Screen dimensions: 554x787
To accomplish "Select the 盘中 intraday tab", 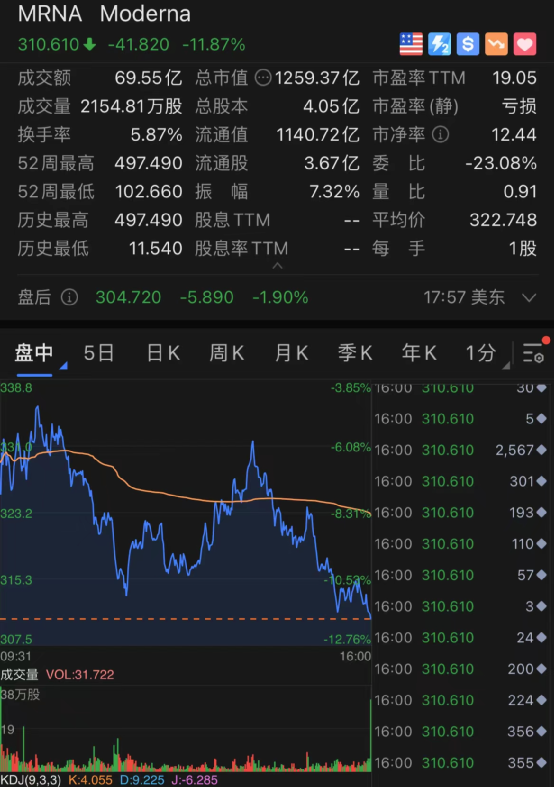I will [x=34, y=353].
